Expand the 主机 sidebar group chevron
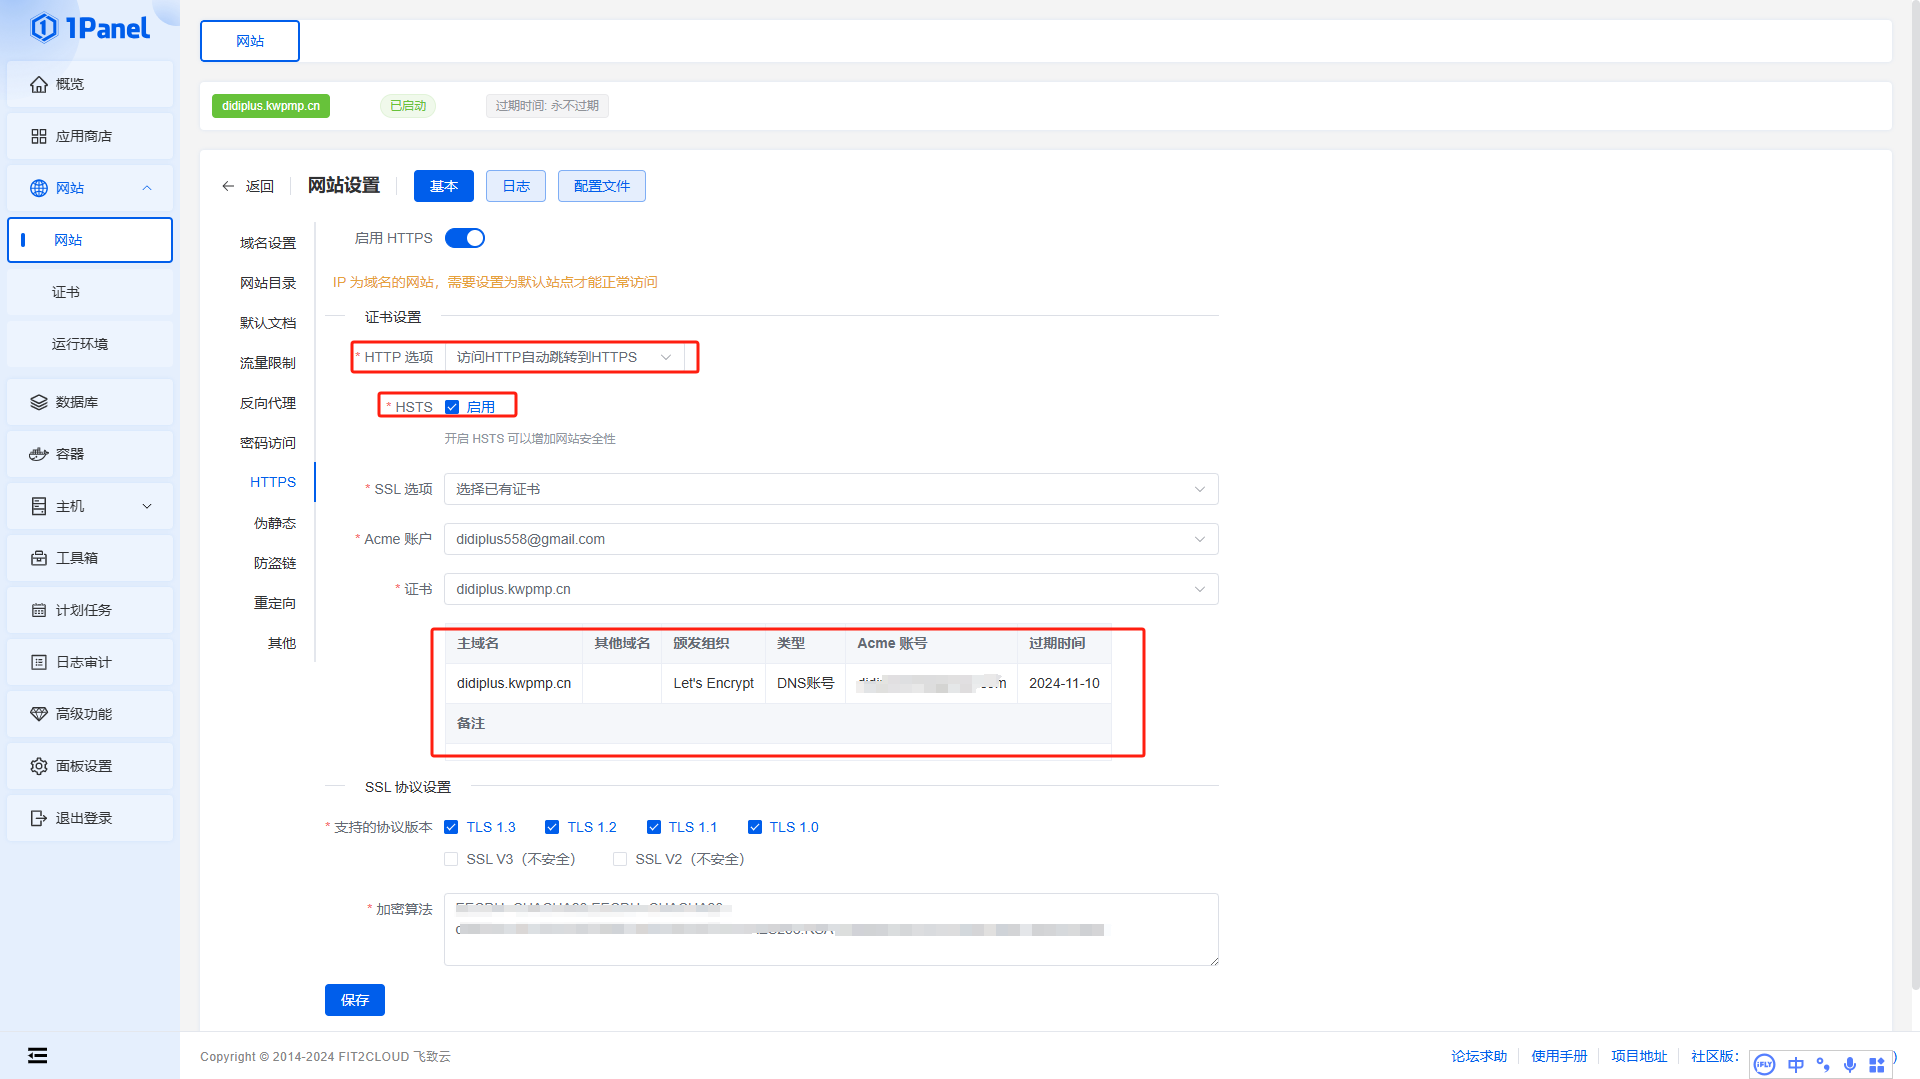The height and width of the screenshot is (1079, 1920). tap(147, 506)
